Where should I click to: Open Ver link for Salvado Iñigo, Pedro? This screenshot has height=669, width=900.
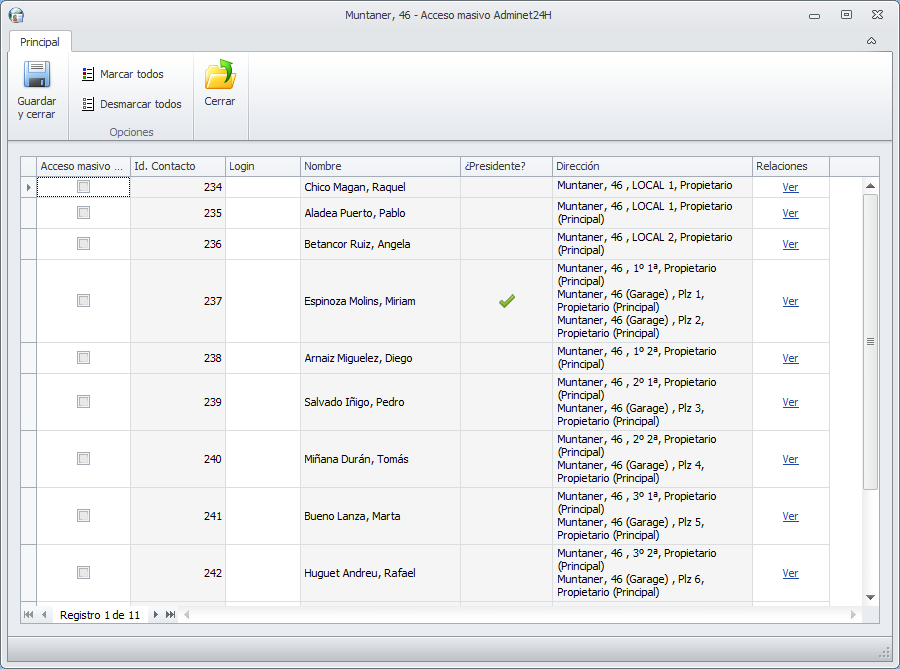790,402
